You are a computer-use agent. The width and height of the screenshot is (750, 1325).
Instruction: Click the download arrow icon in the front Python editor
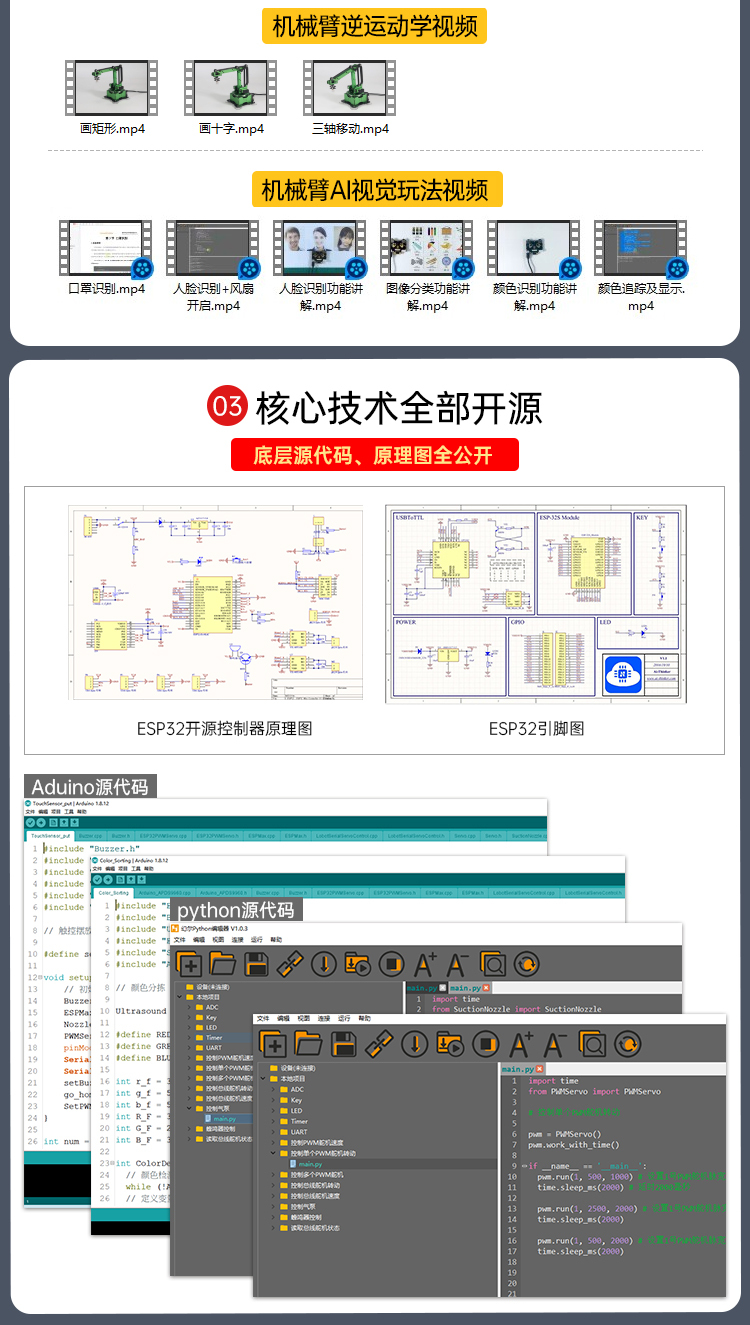[x=414, y=1045]
